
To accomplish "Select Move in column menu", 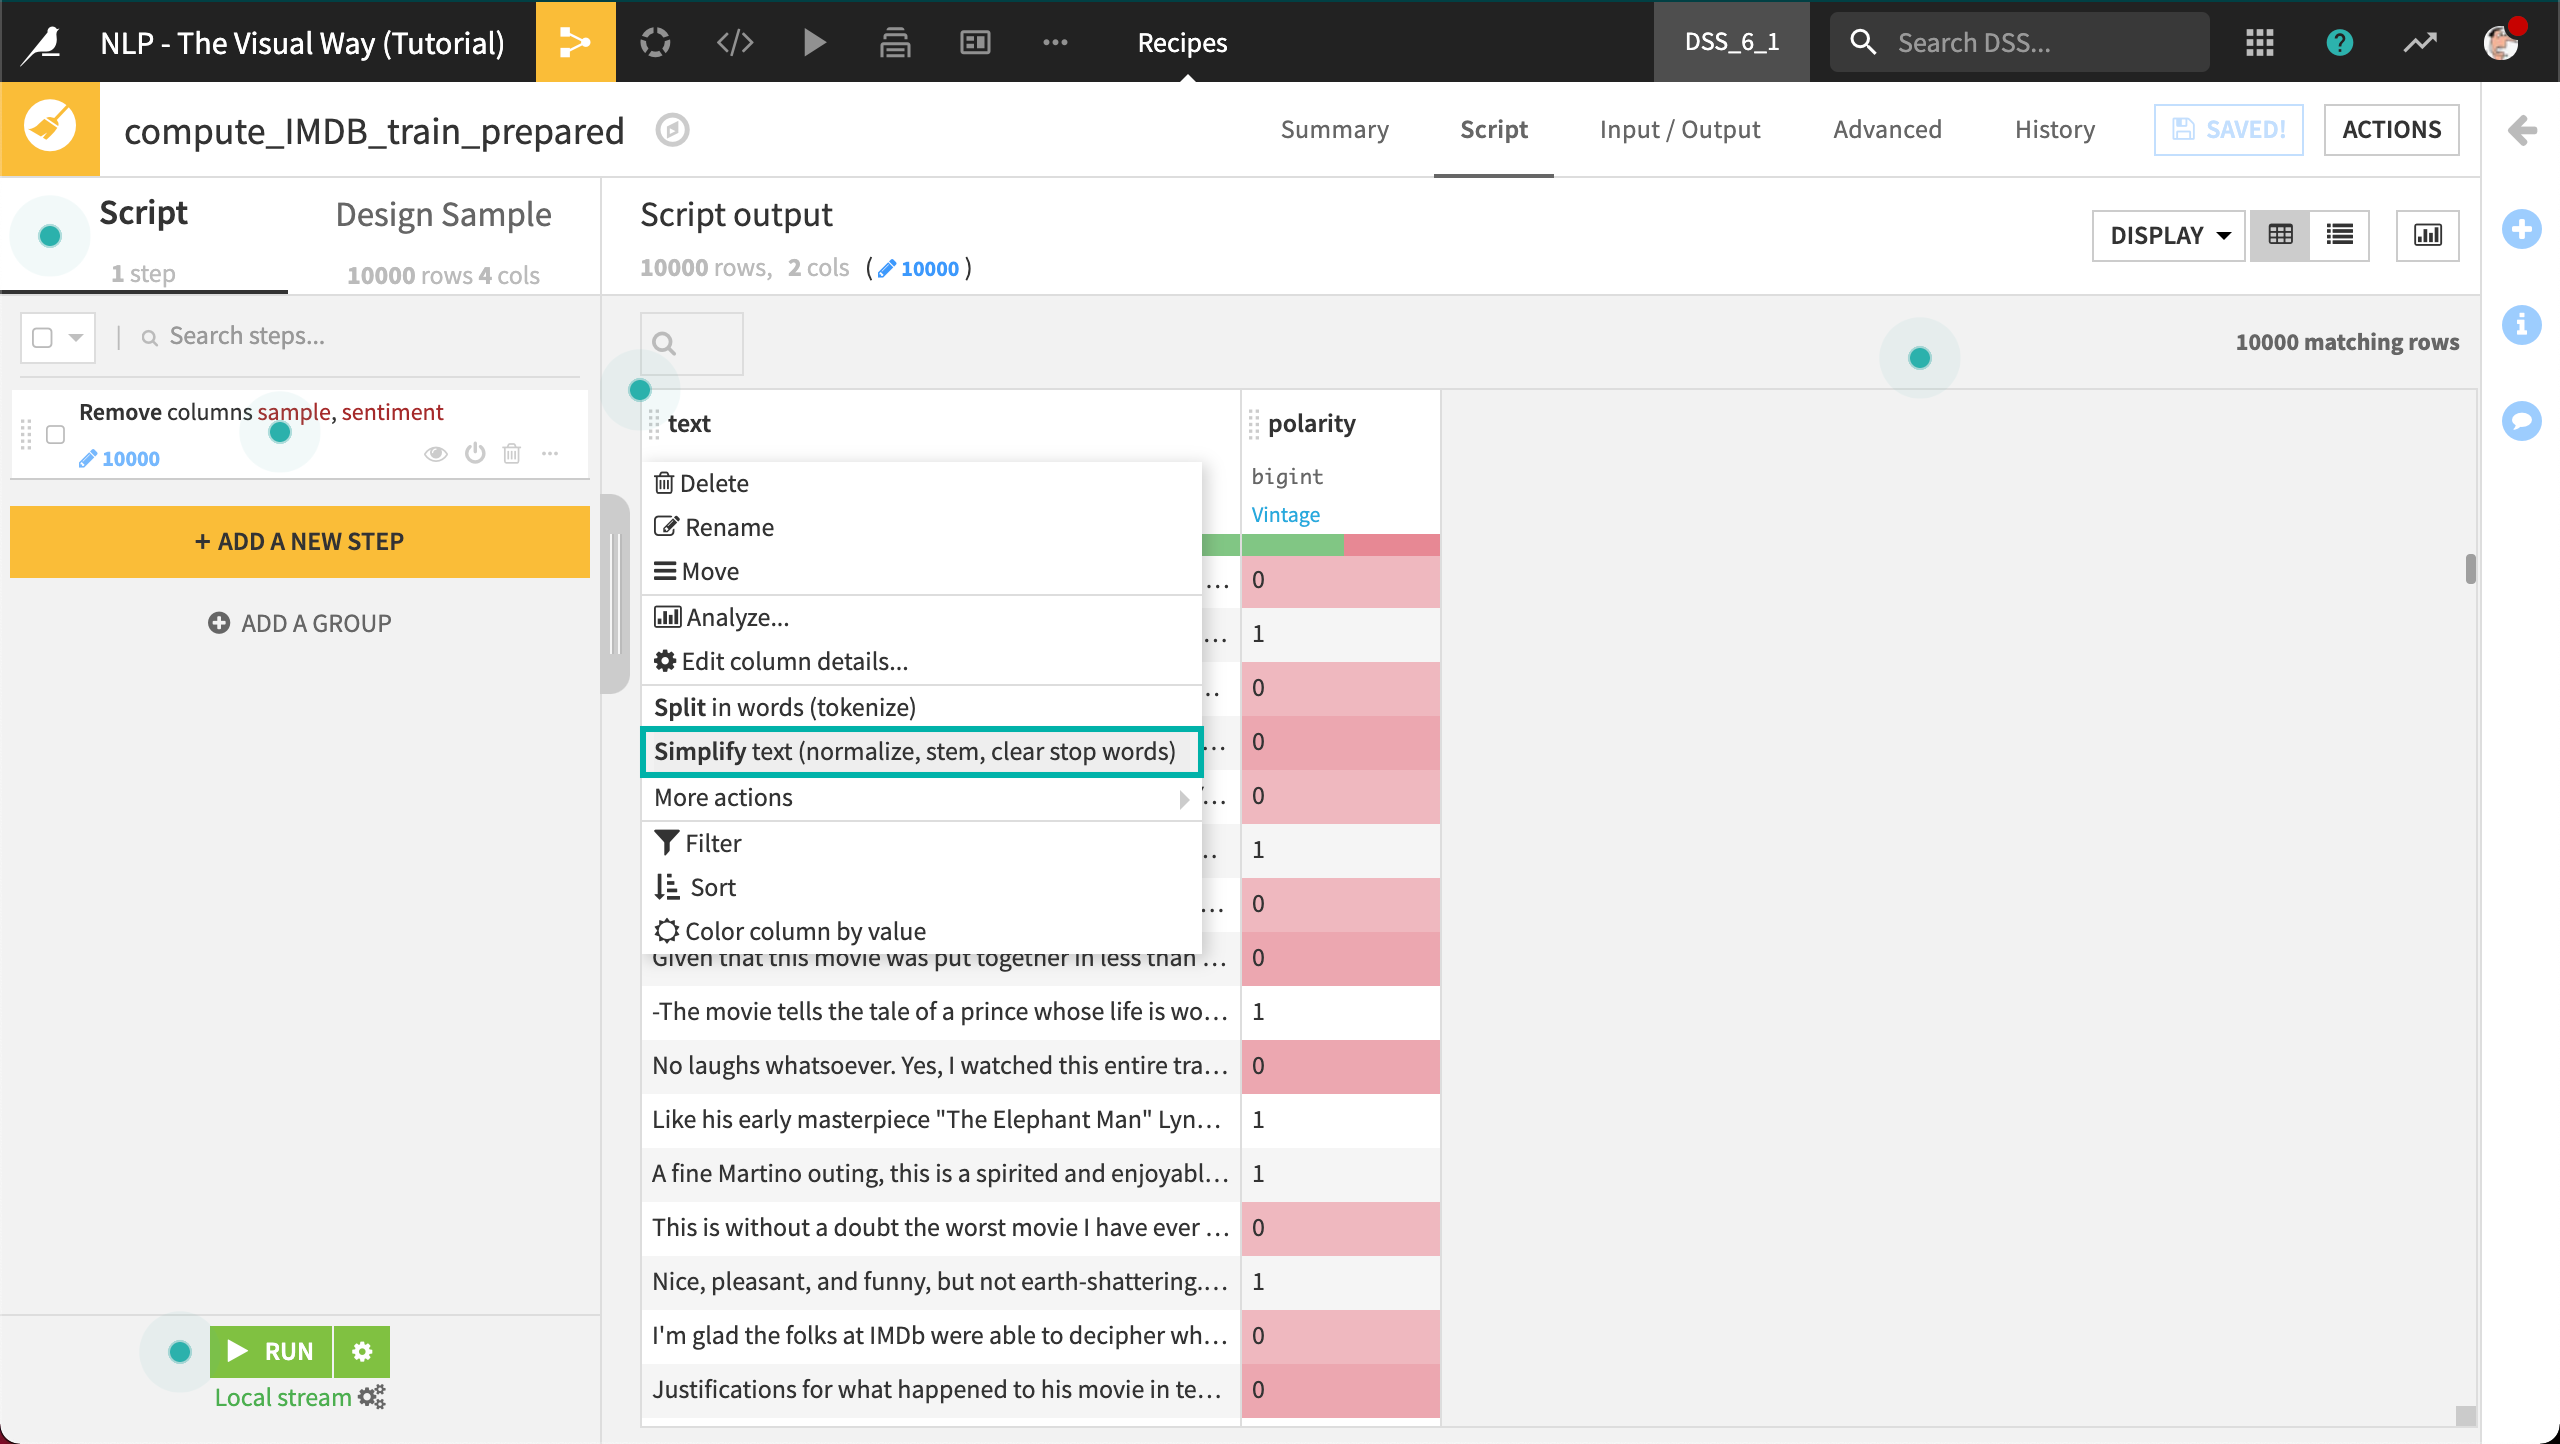I will point(921,571).
